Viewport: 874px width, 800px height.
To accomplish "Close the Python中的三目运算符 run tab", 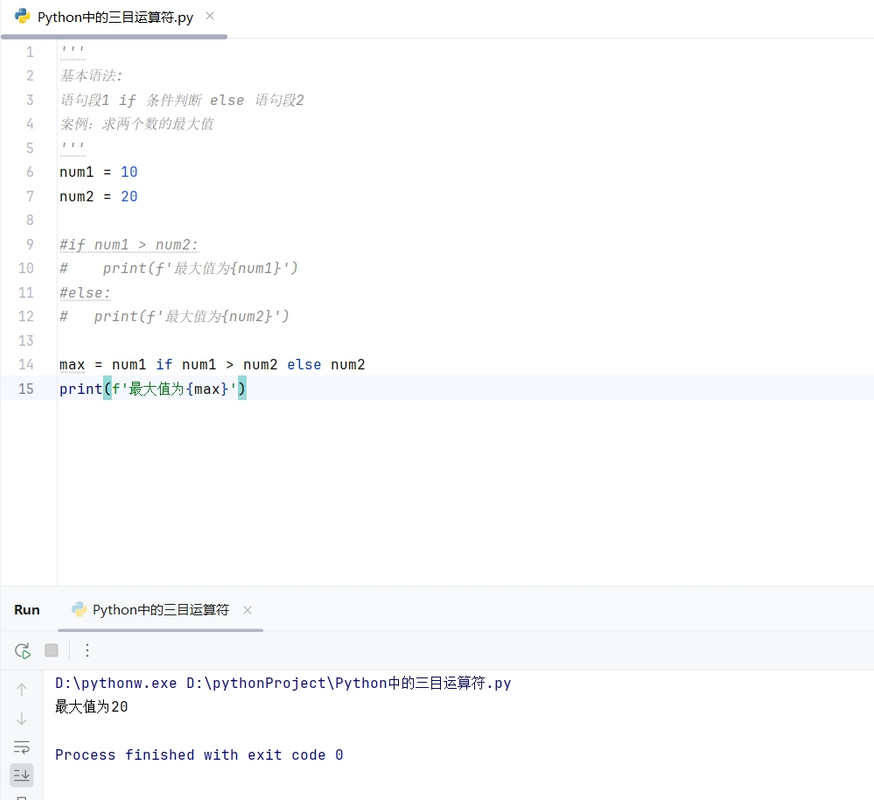I will 247,610.
